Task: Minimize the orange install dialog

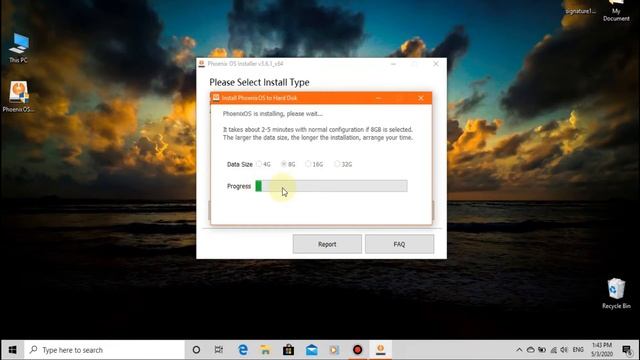Action: point(378,98)
